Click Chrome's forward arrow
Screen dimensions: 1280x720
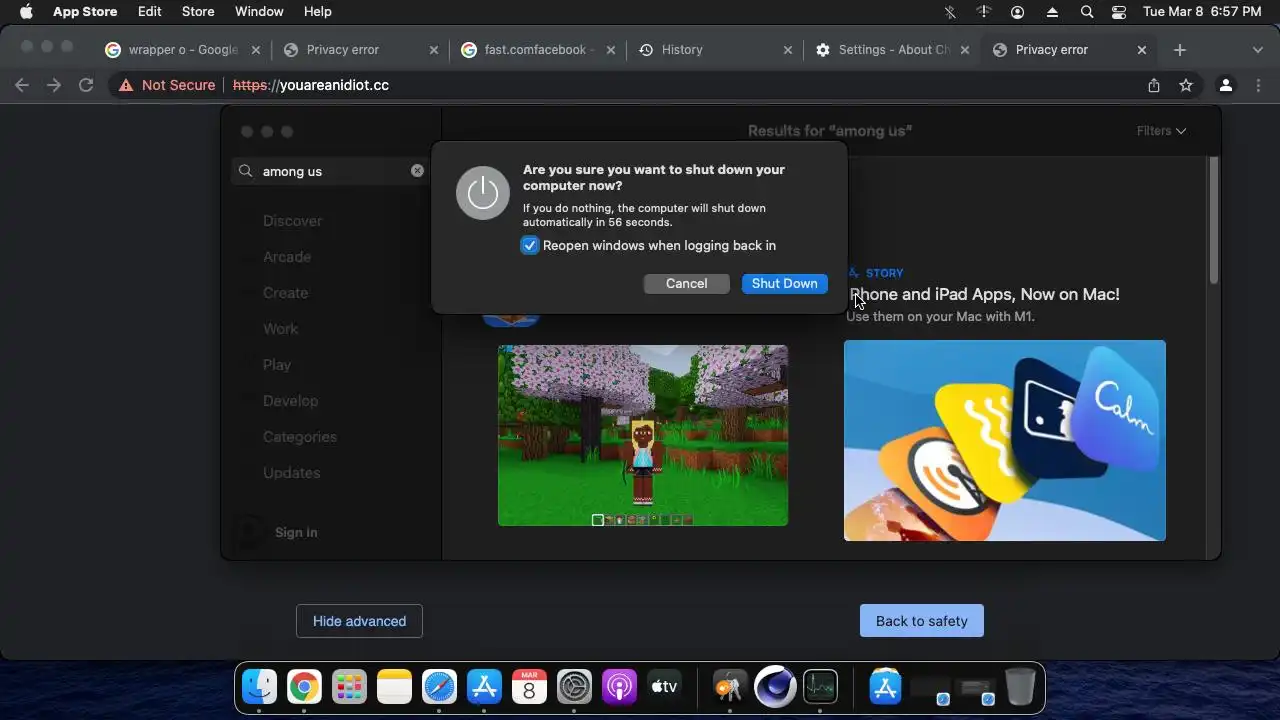54,85
